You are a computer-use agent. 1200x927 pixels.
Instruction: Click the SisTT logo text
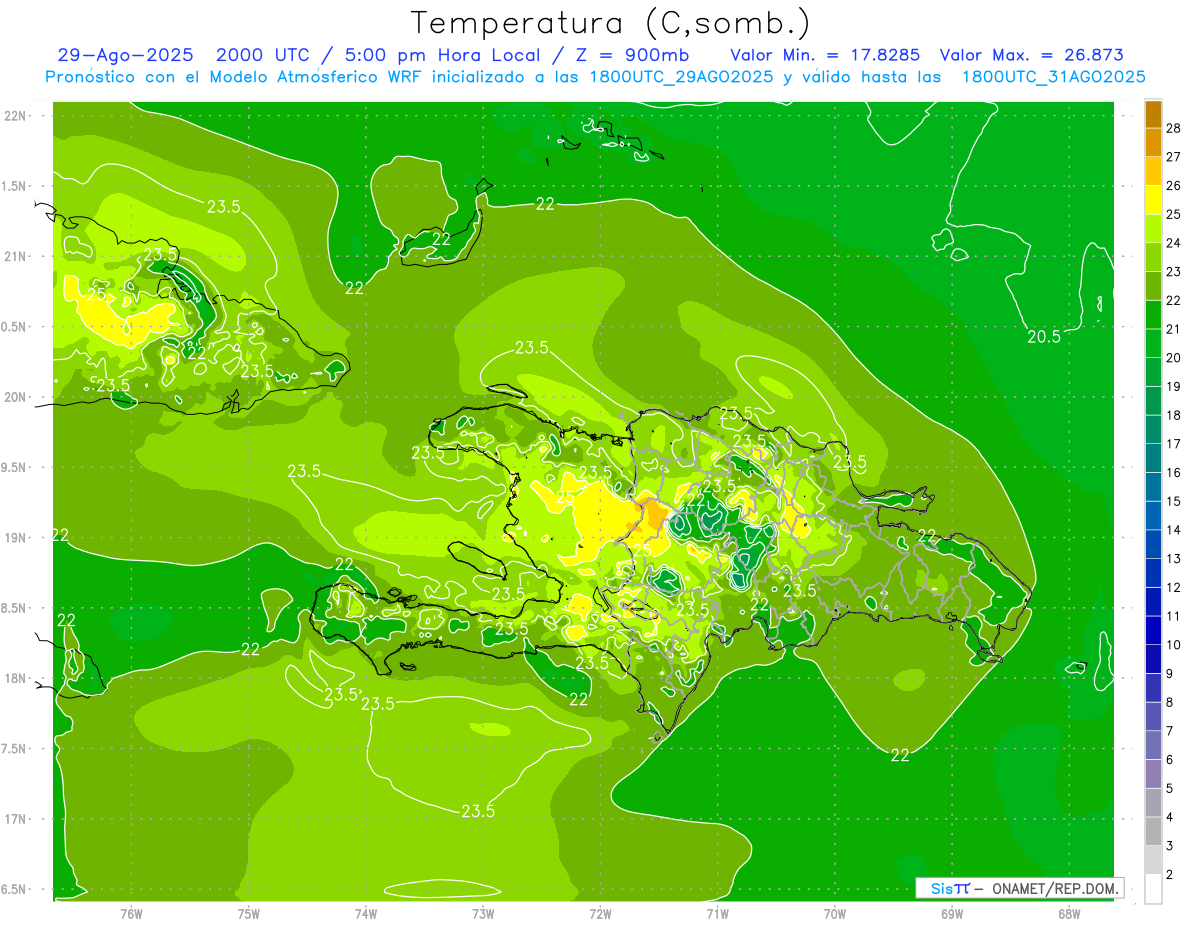[950, 888]
